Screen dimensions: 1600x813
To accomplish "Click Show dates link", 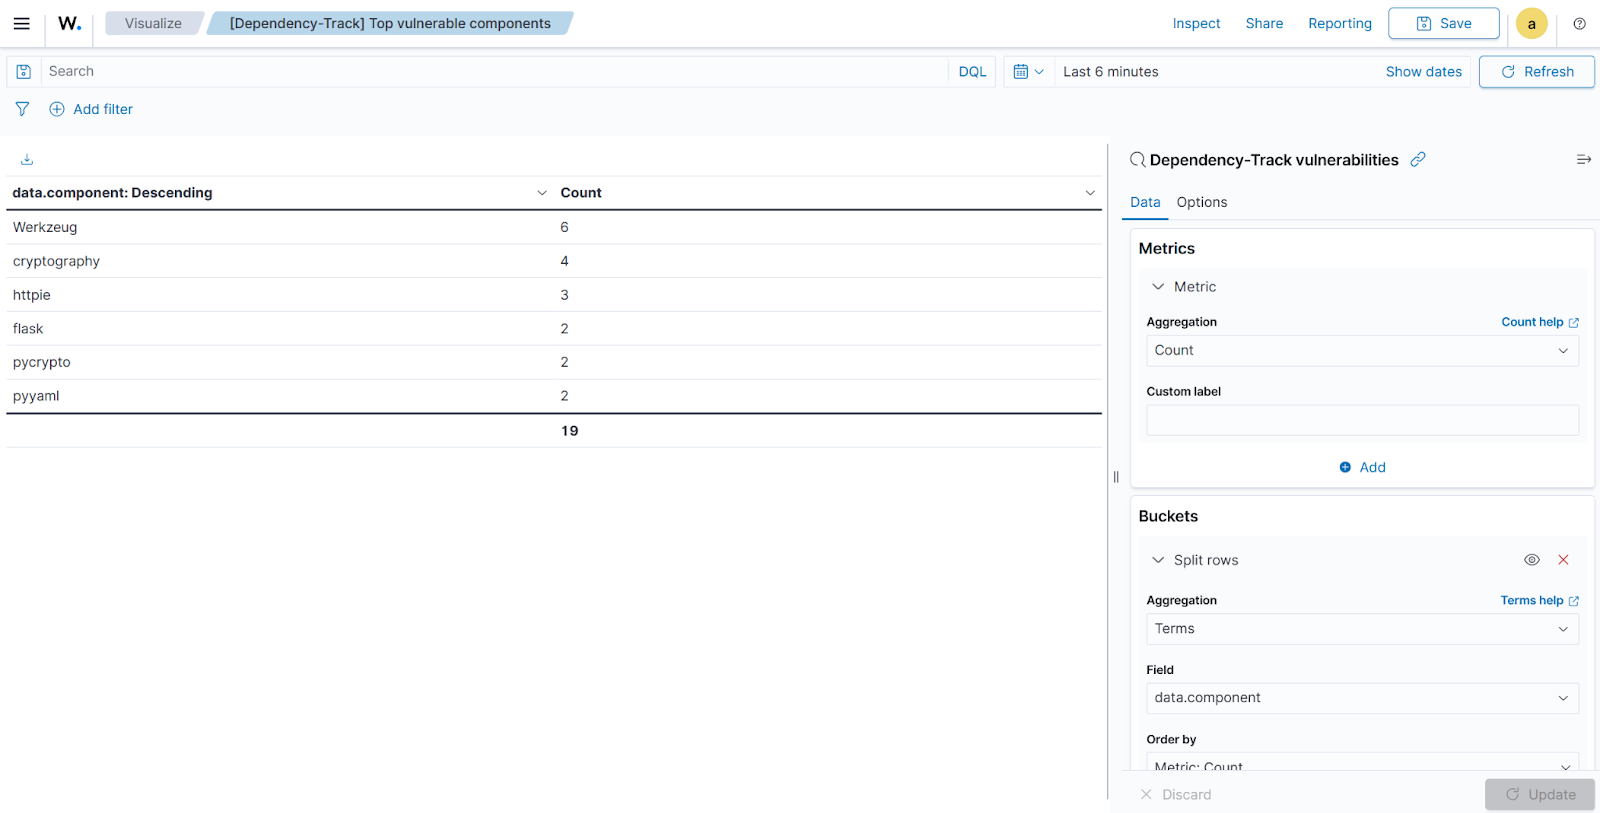I will click(x=1423, y=72).
